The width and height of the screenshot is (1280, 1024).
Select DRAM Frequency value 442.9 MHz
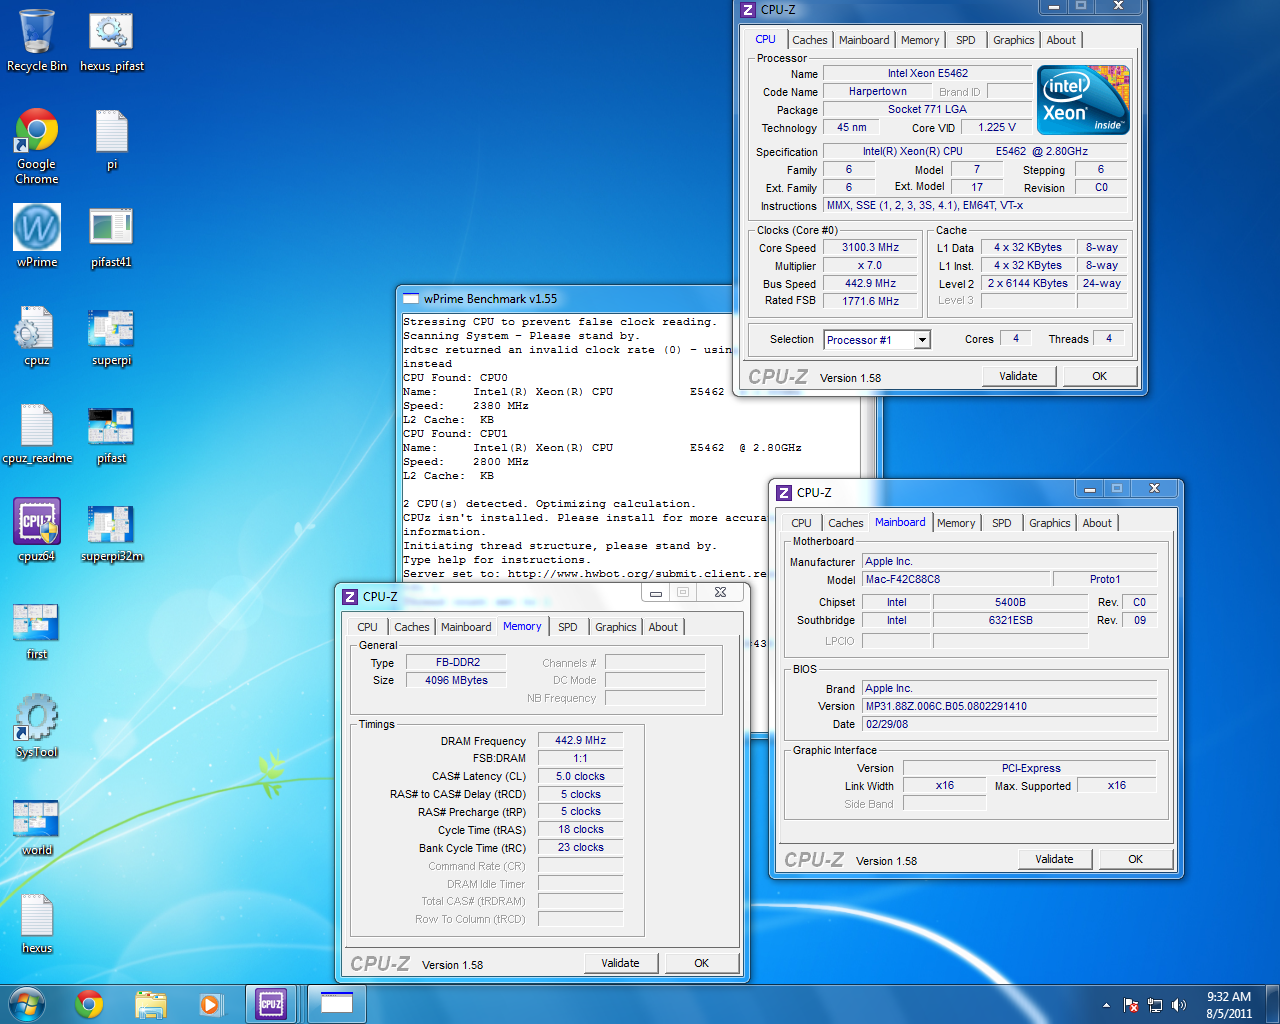[580, 740]
